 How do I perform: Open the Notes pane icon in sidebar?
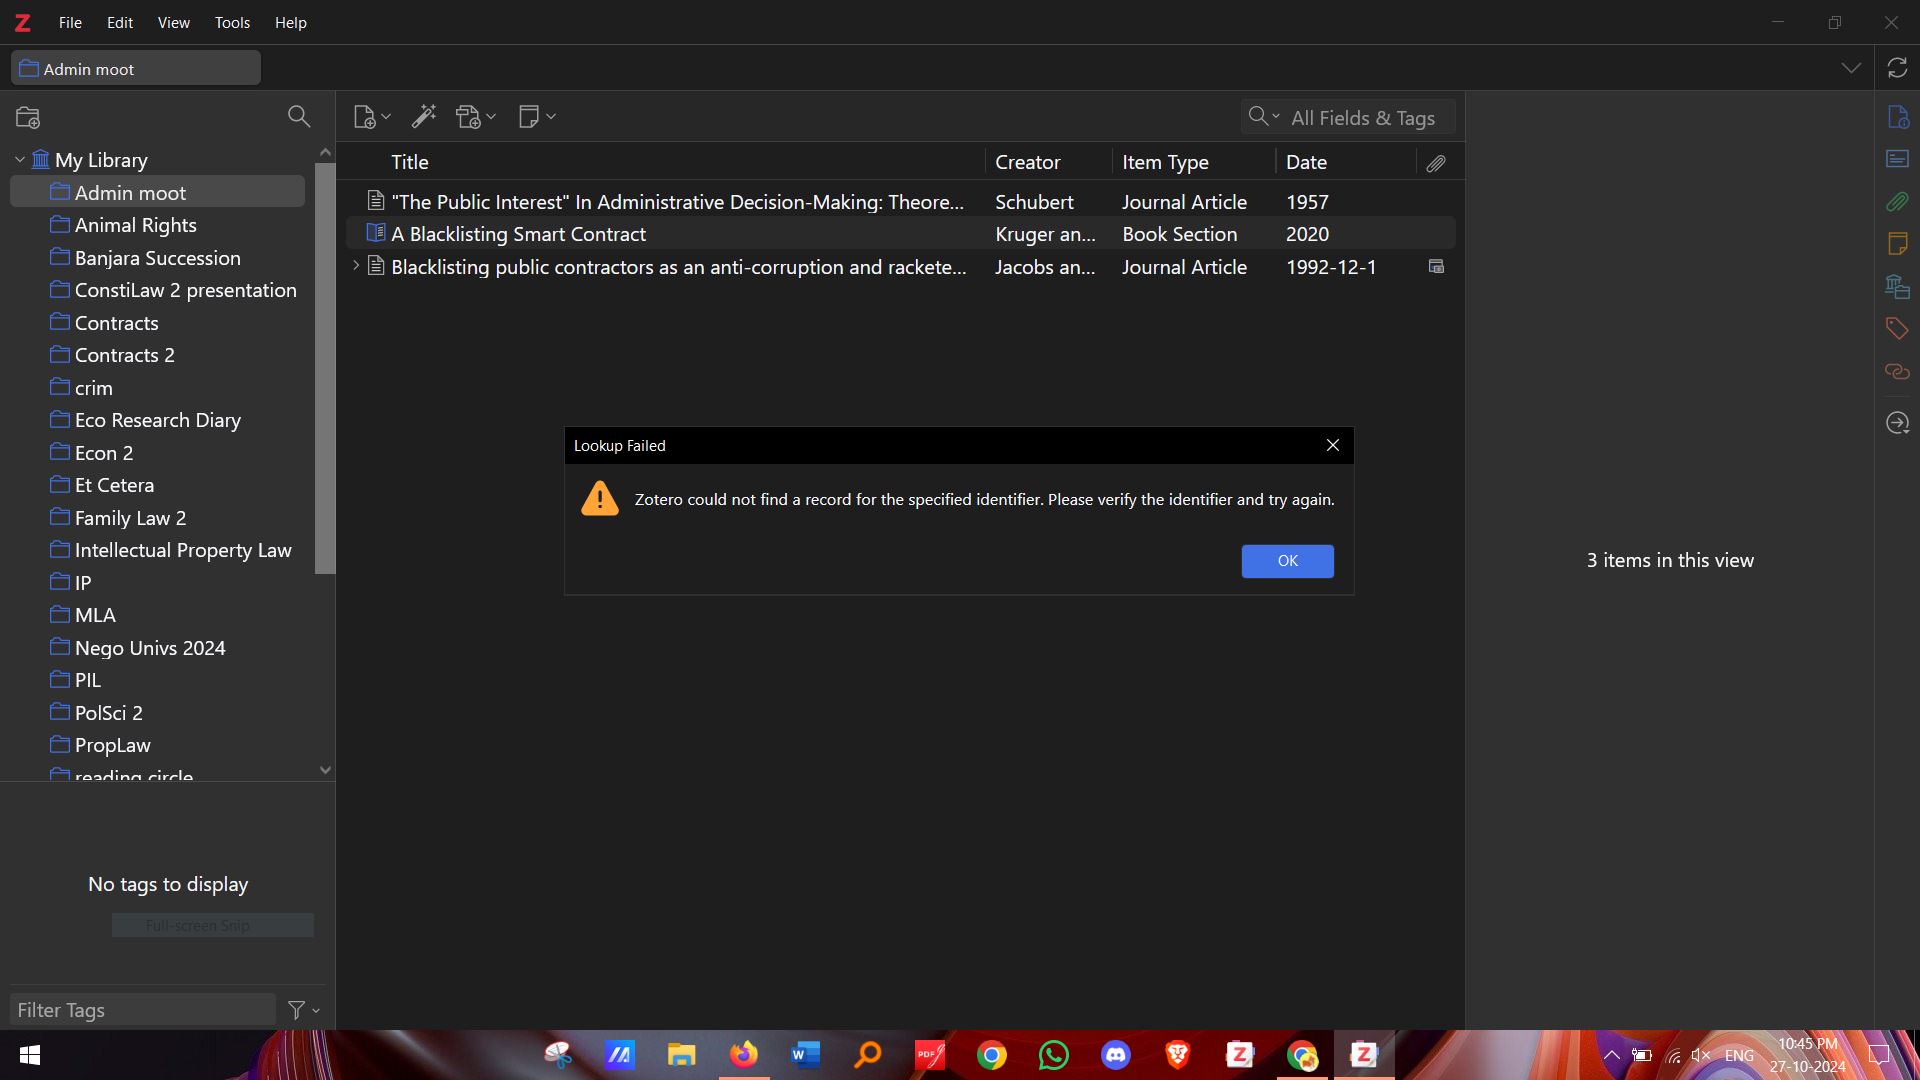(x=1897, y=244)
